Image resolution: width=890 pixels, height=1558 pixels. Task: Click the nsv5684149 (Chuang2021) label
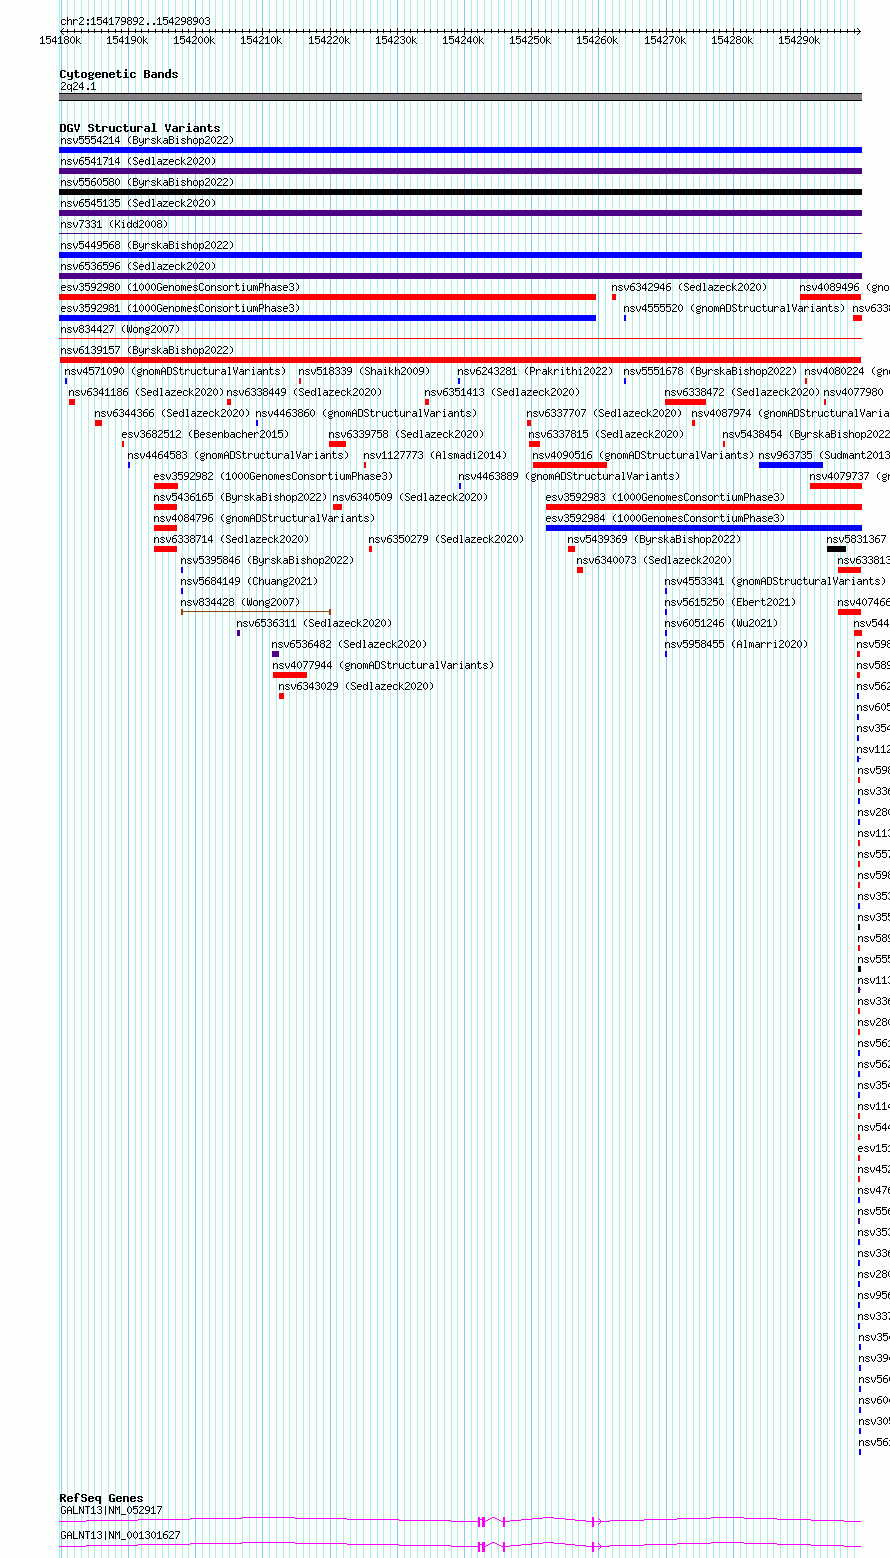coord(249,582)
